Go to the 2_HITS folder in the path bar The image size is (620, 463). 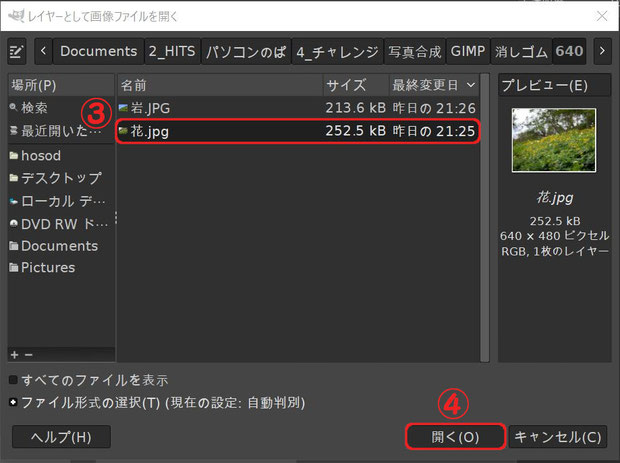(172, 51)
